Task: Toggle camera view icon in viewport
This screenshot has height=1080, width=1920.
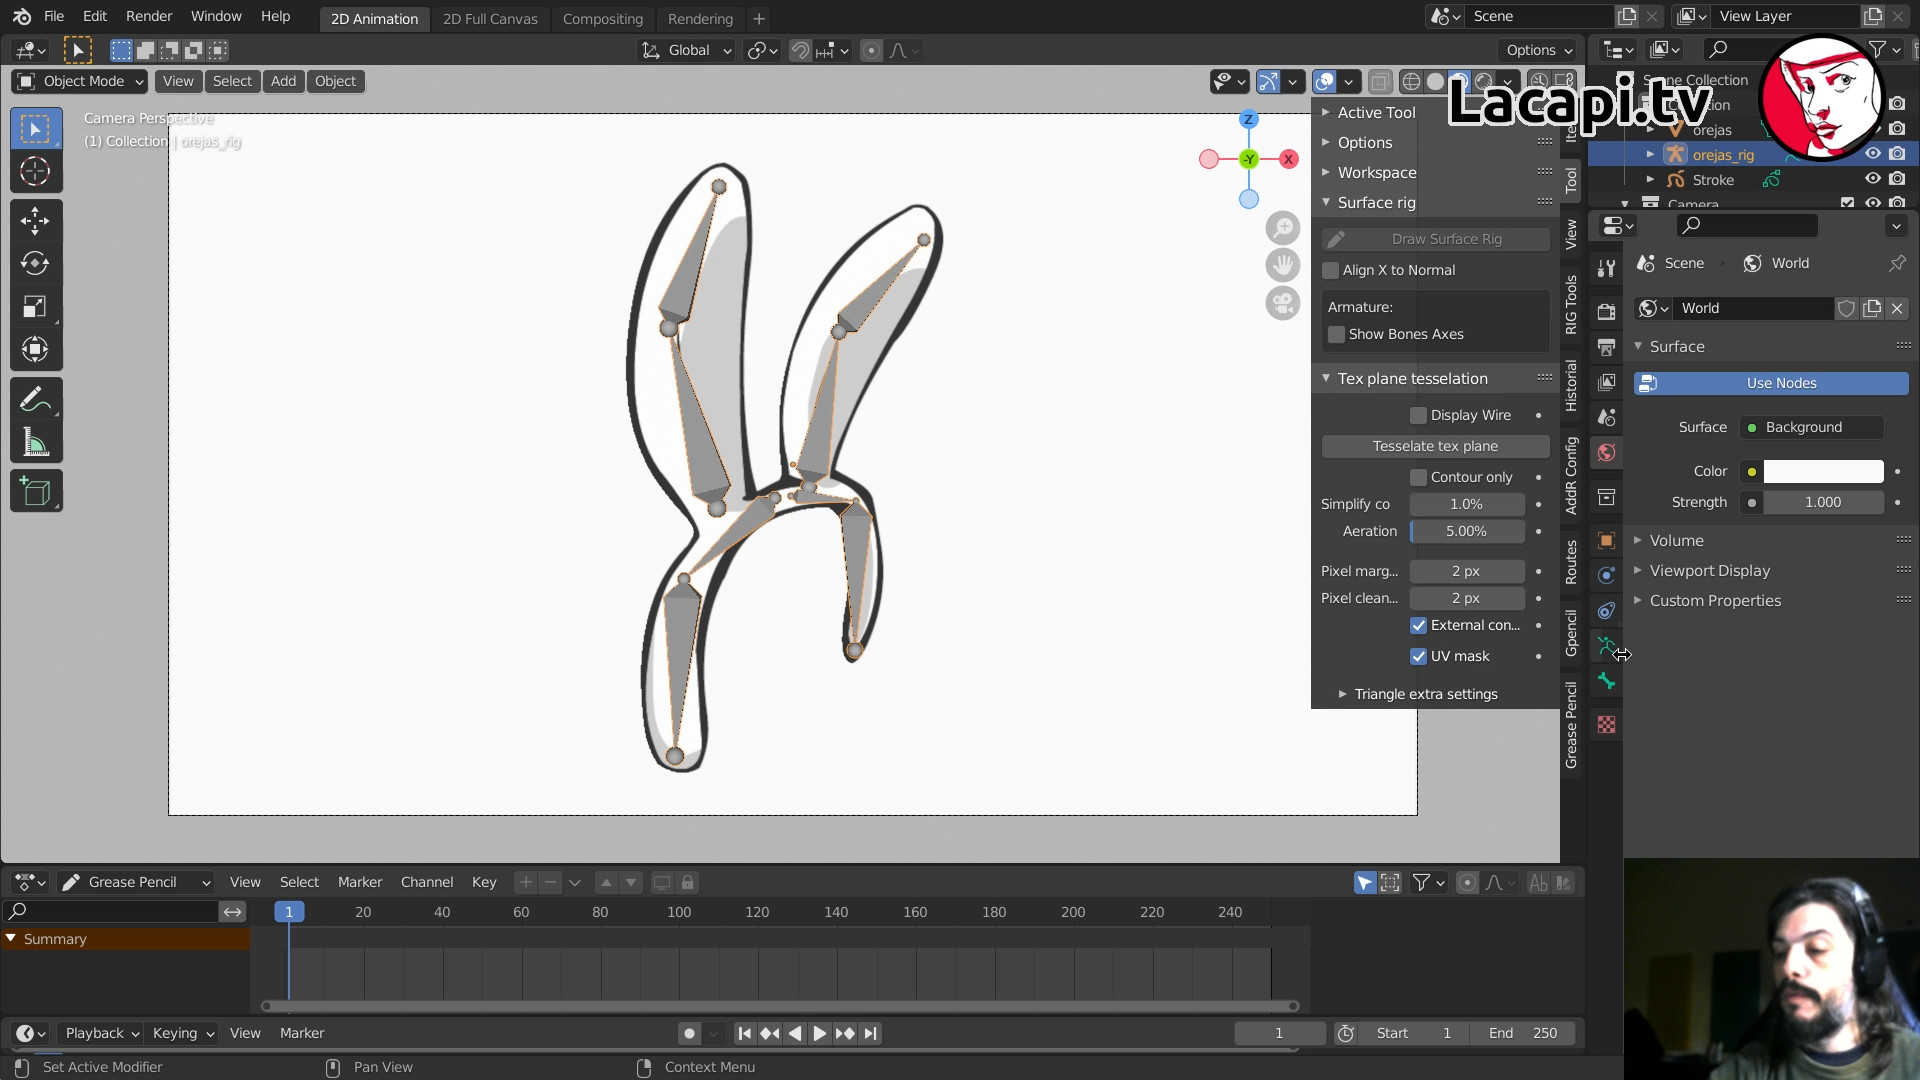Action: pyautogui.click(x=1282, y=302)
